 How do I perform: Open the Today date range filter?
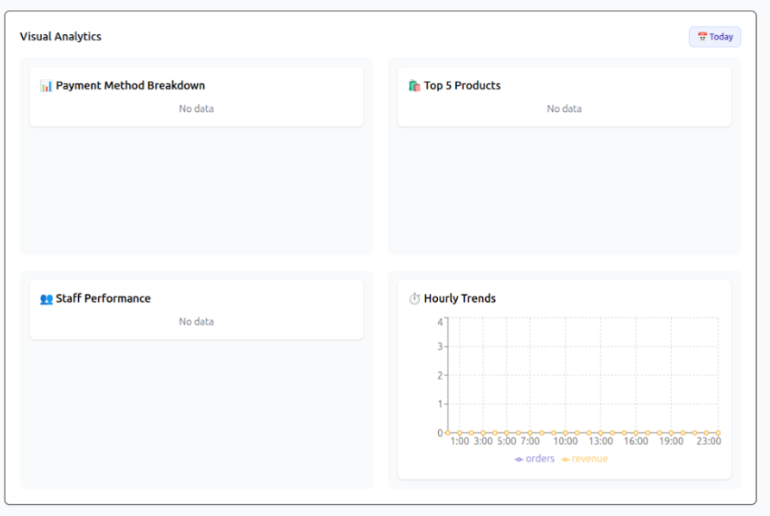(715, 37)
